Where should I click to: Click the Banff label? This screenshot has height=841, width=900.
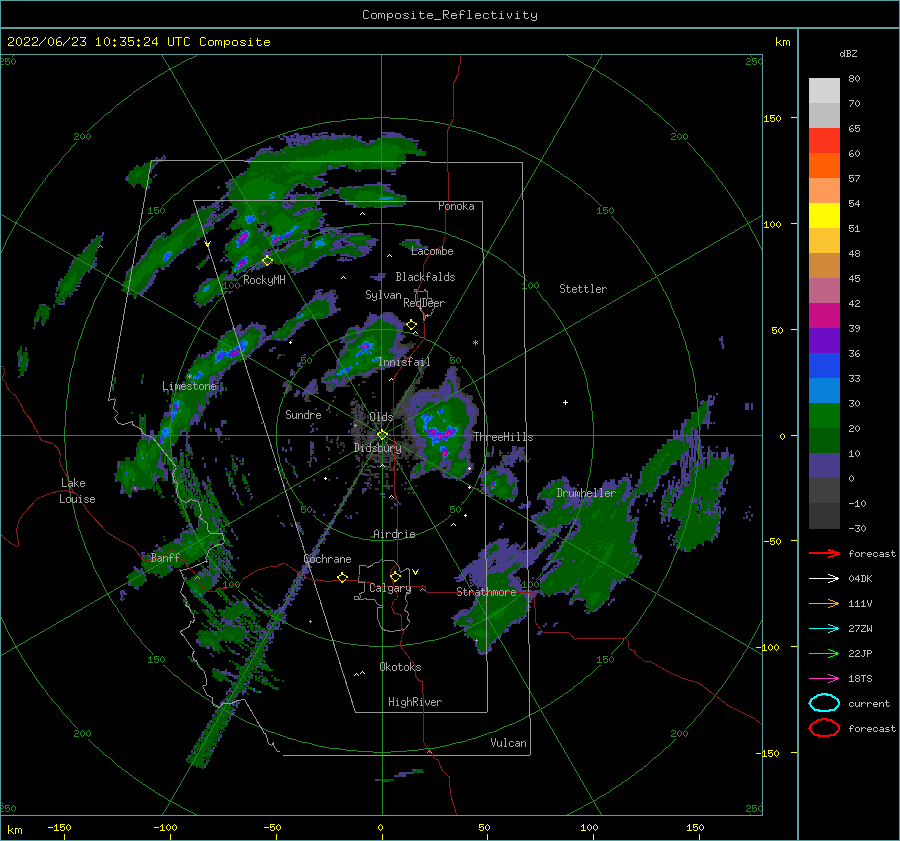(x=165, y=557)
